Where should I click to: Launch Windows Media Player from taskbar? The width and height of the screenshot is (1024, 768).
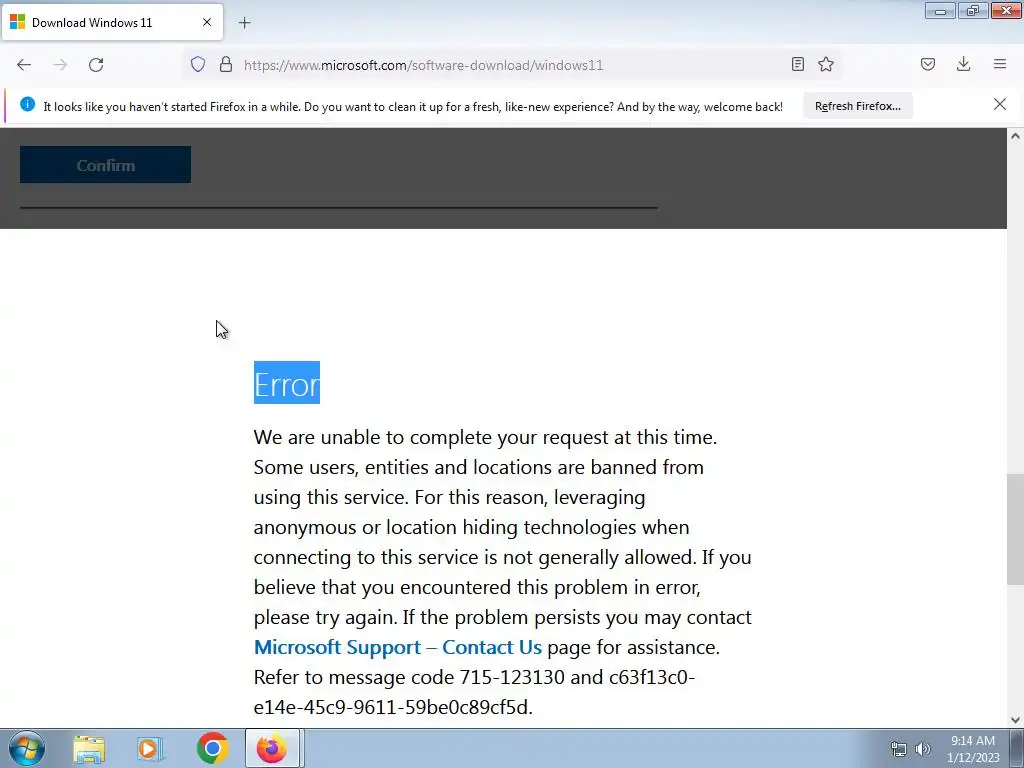(150, 748)
